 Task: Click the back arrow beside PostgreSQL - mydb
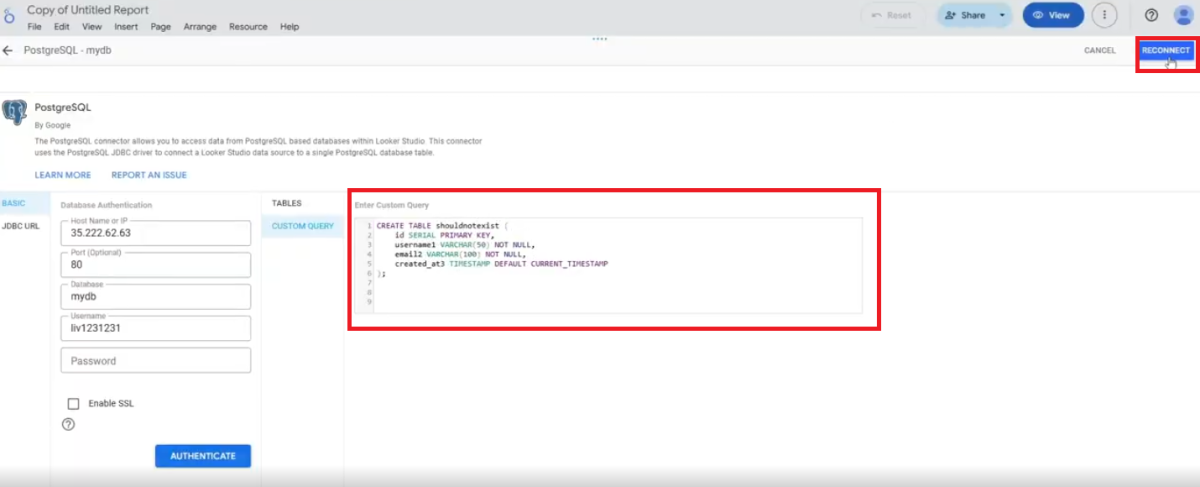[x=8, y=50]
